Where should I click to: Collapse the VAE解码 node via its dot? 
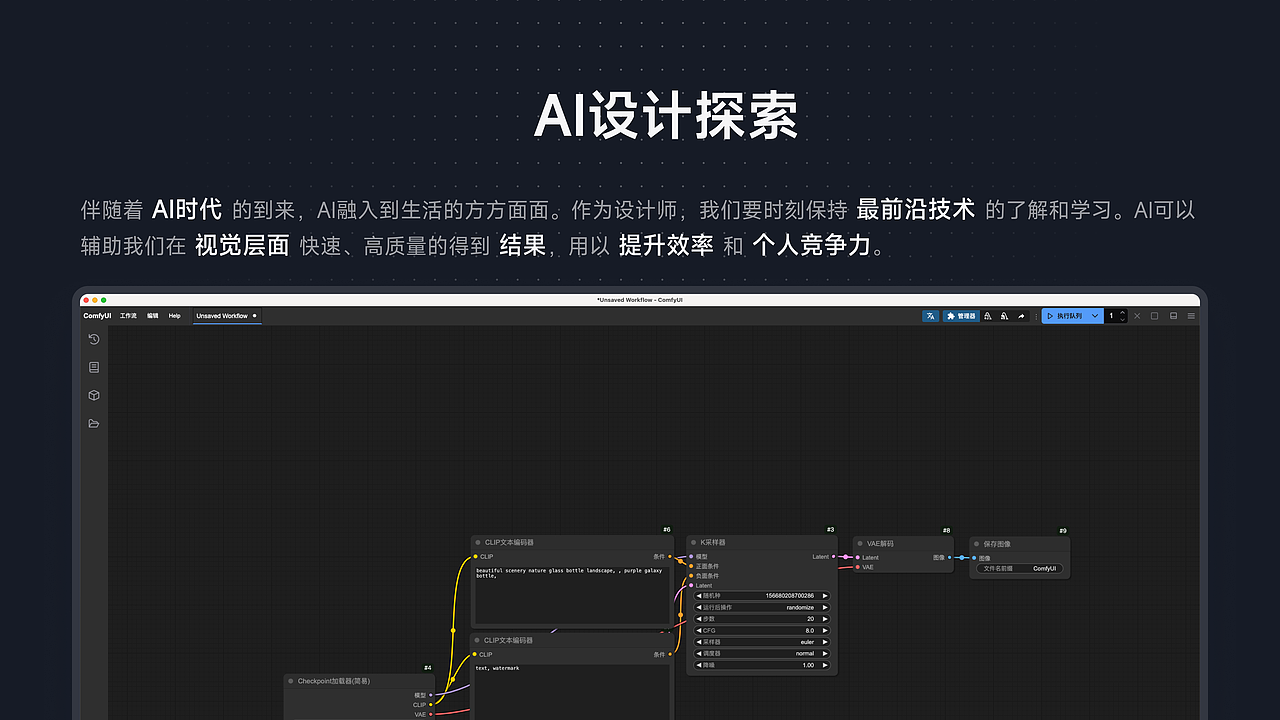click(x=860, y=544)
